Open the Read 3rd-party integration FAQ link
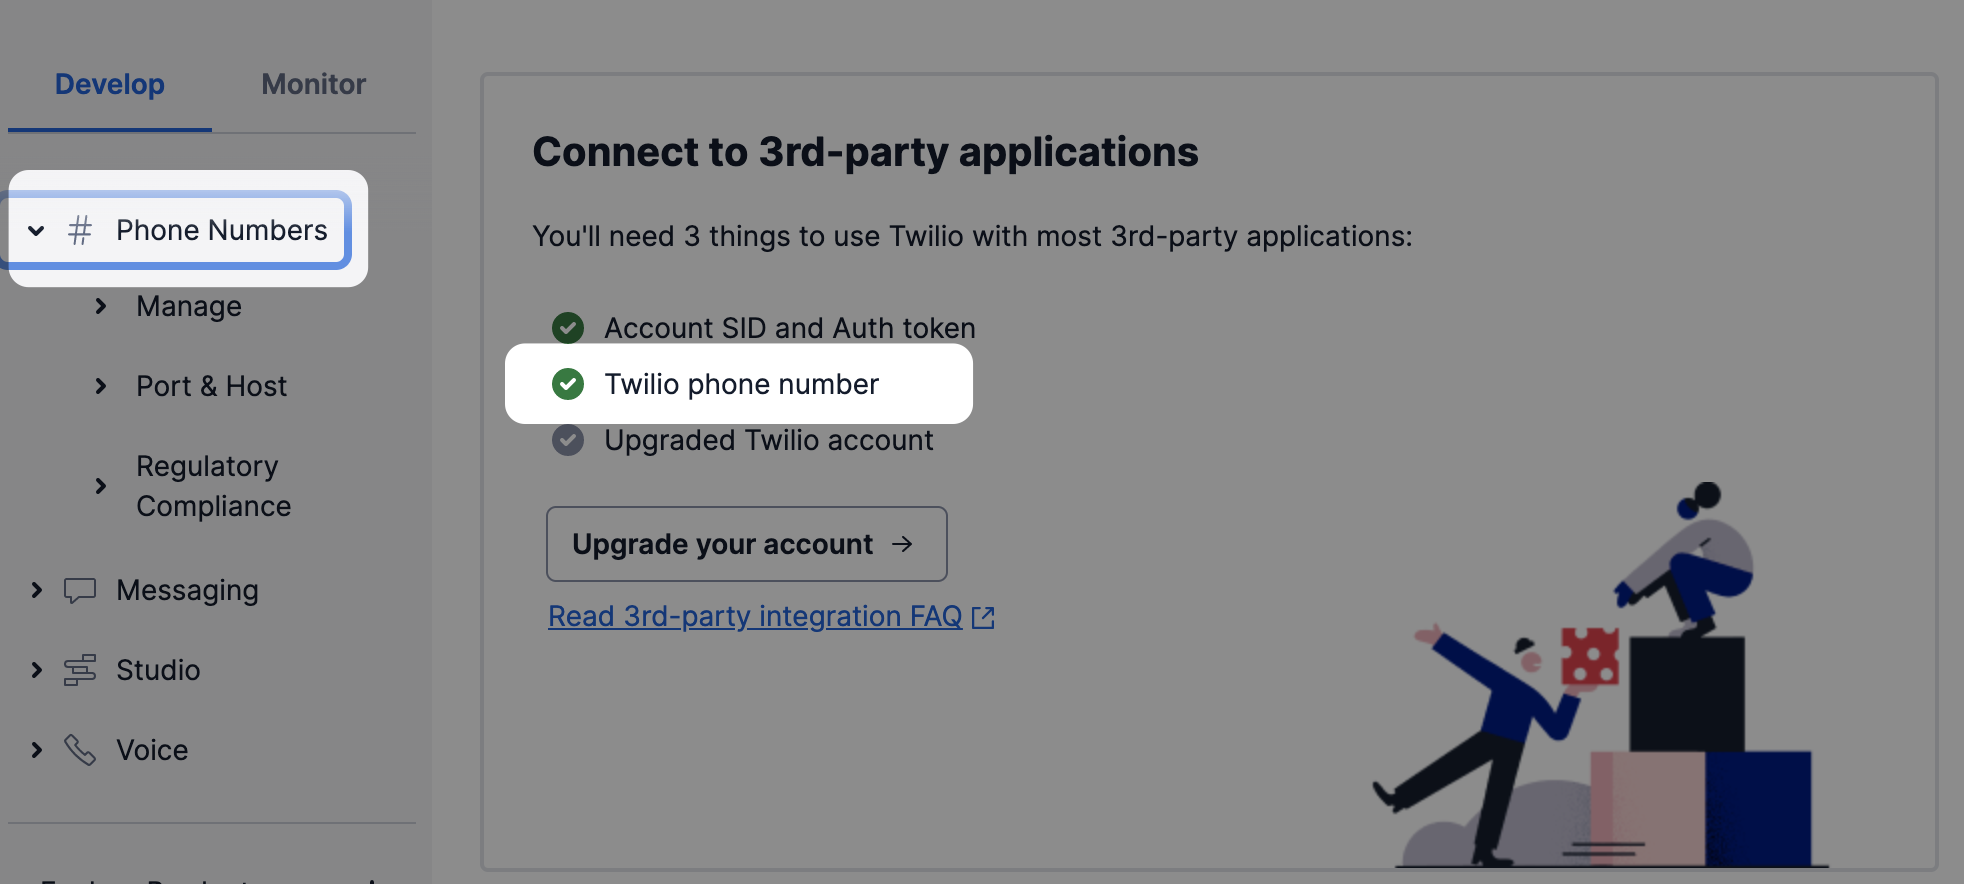The image size is (1964, 884). click(755, 616)
